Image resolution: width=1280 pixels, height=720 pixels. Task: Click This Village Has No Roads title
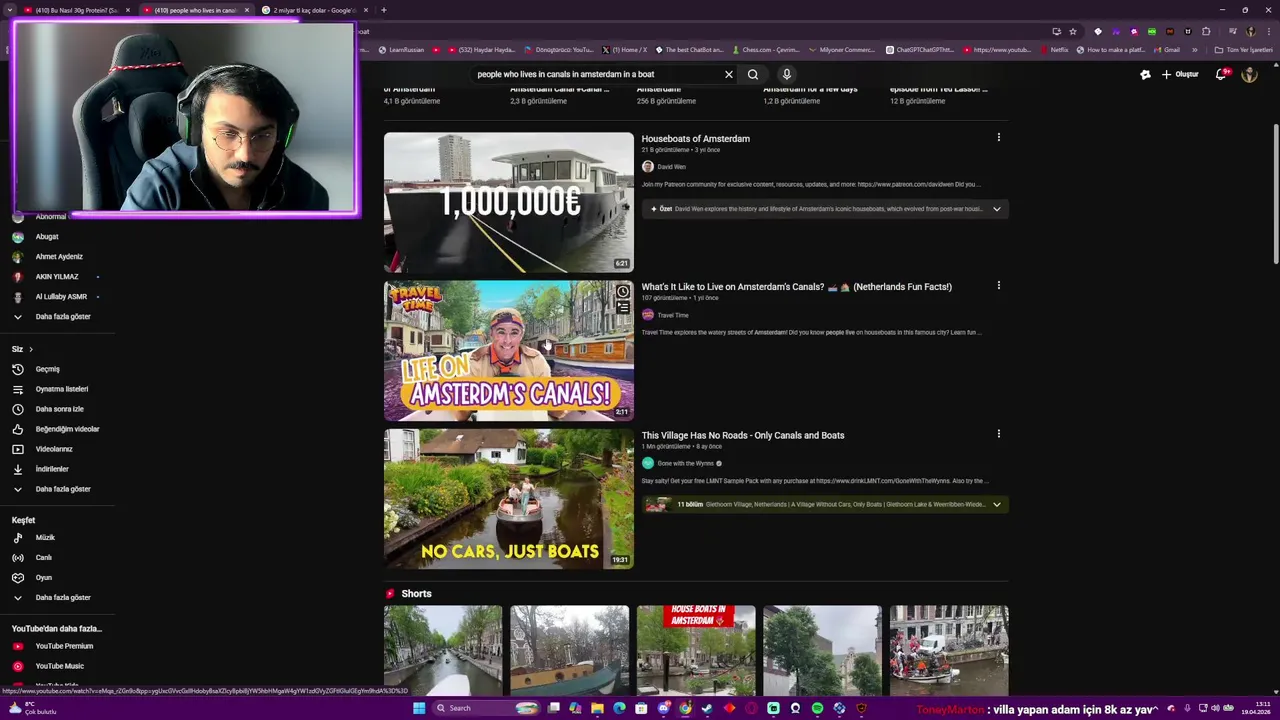pyautogui.click(x=743, y=436)
